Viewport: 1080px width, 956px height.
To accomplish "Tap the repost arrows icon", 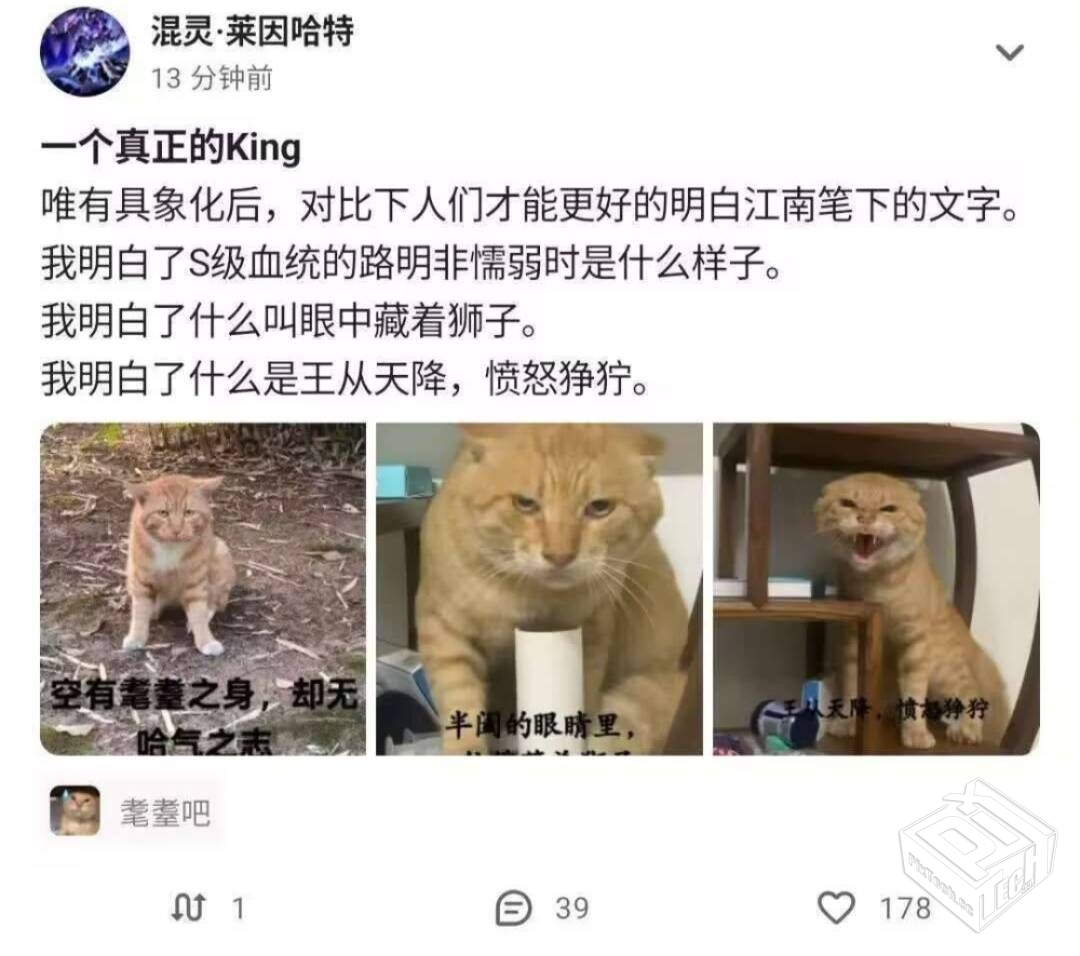I will click(188, 908).
